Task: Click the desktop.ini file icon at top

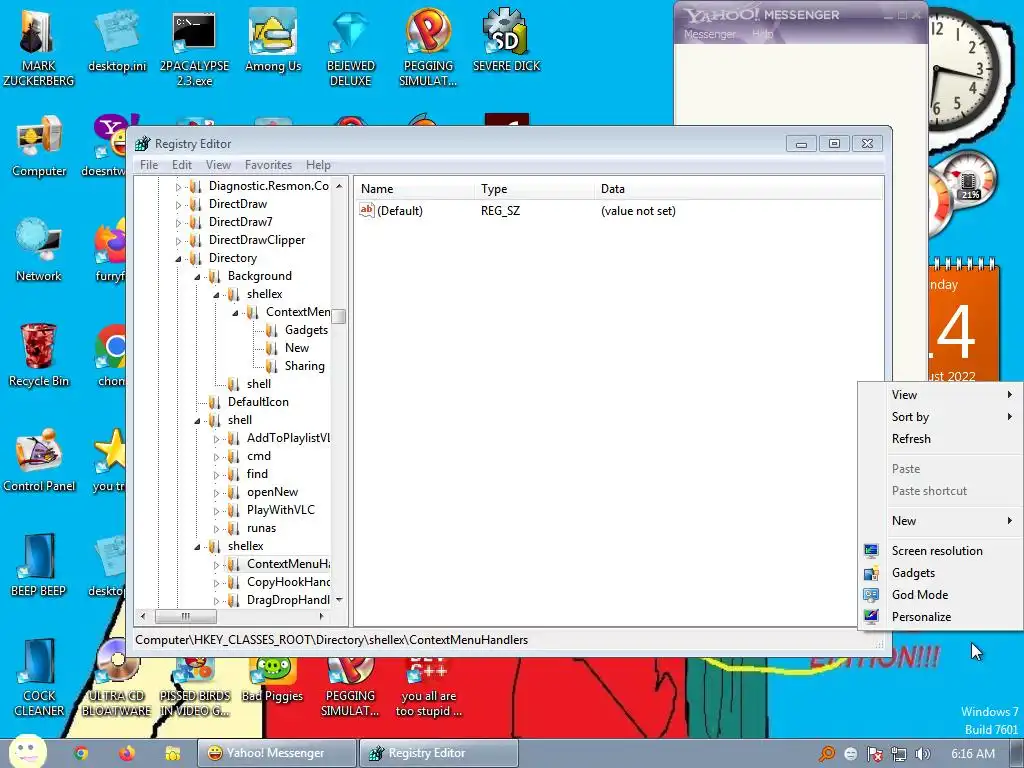Action: pos(117,40)
